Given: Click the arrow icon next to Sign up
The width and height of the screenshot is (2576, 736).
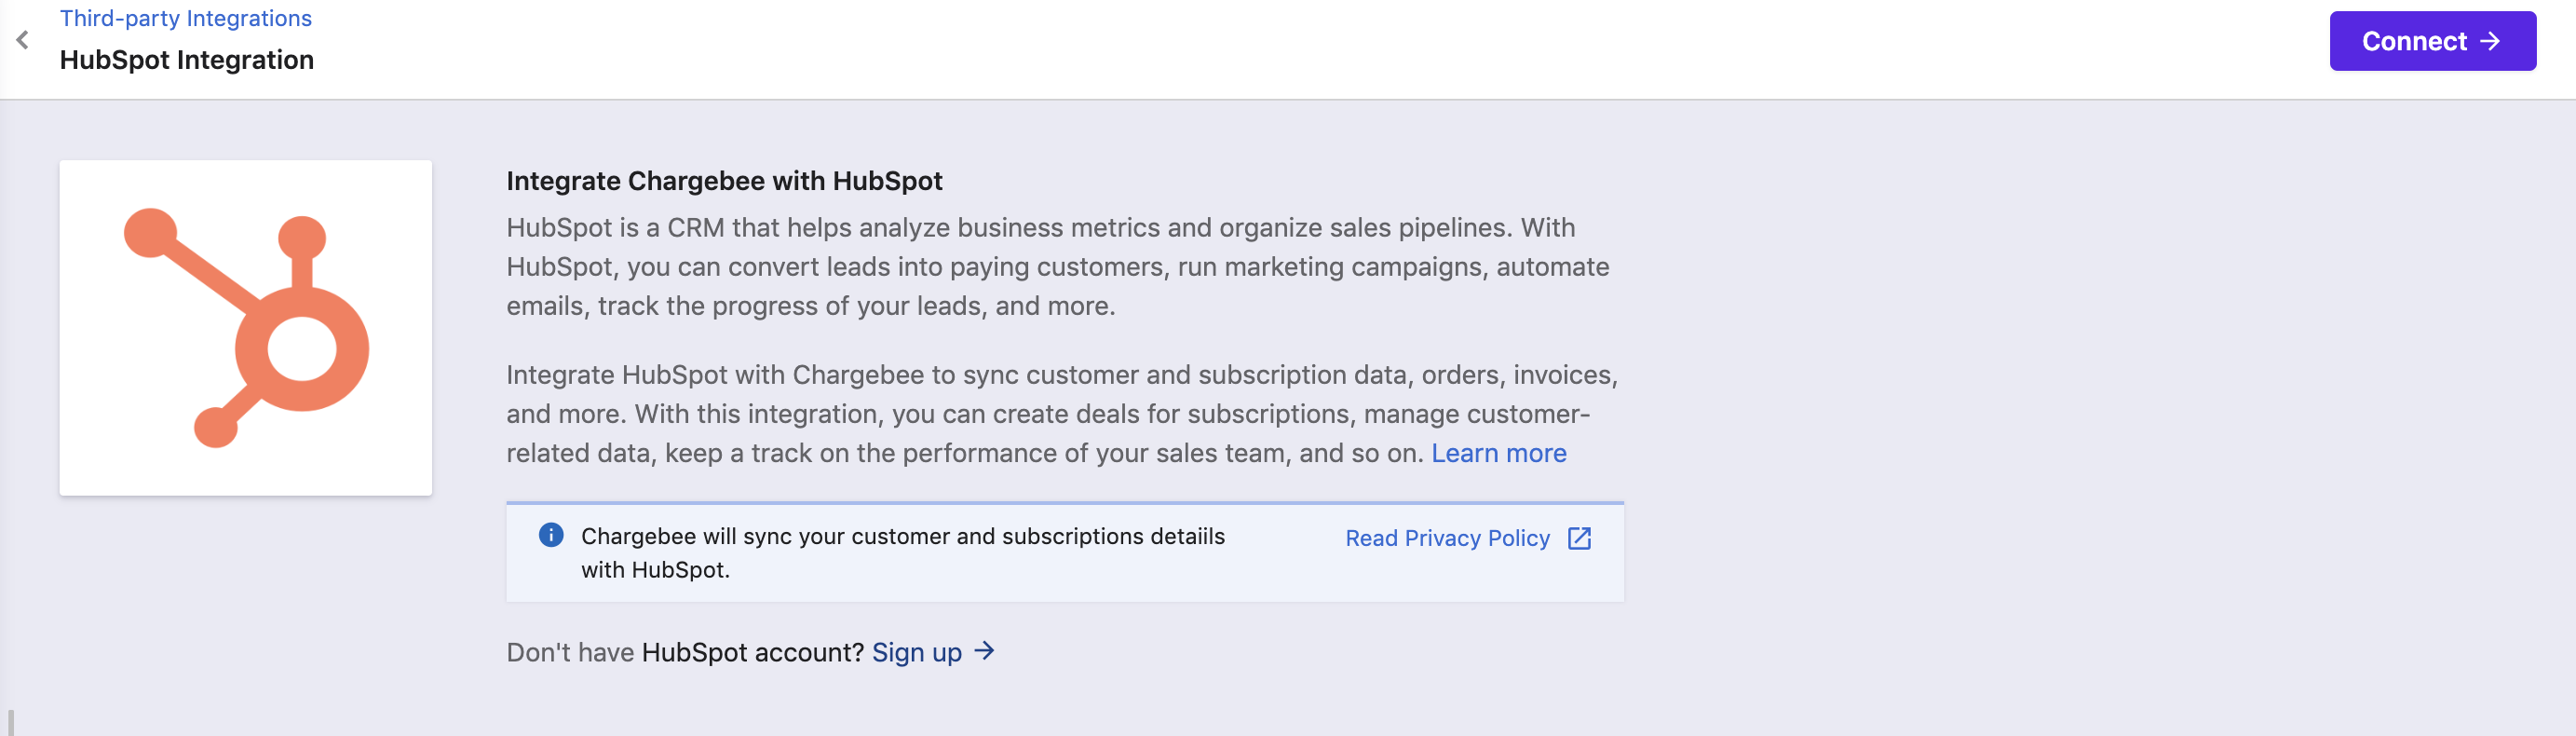Looking at the screenshot, I should [984, 651].
